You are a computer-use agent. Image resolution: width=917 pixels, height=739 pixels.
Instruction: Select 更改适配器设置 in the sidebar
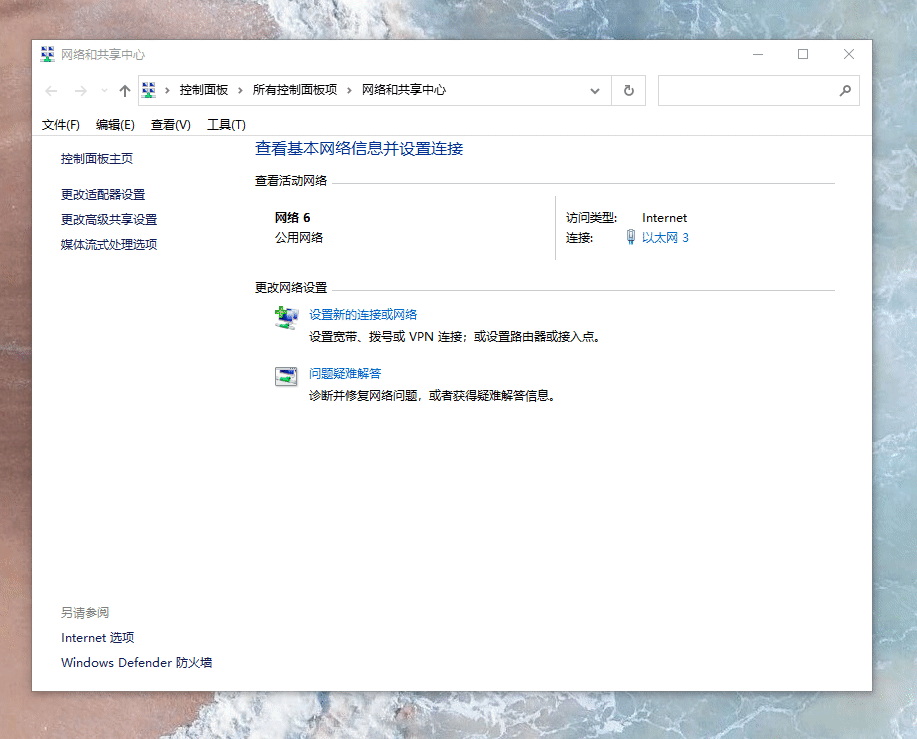pos(101,194)
